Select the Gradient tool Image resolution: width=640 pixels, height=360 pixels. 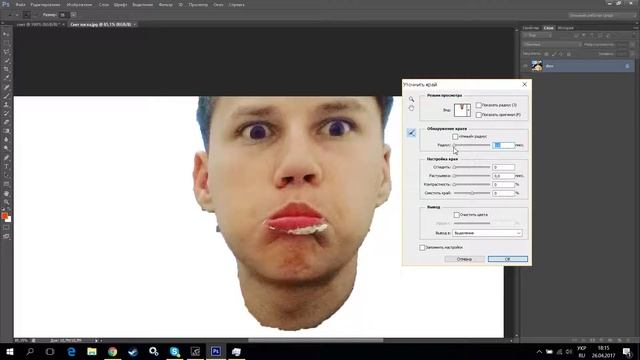(6, 131)
